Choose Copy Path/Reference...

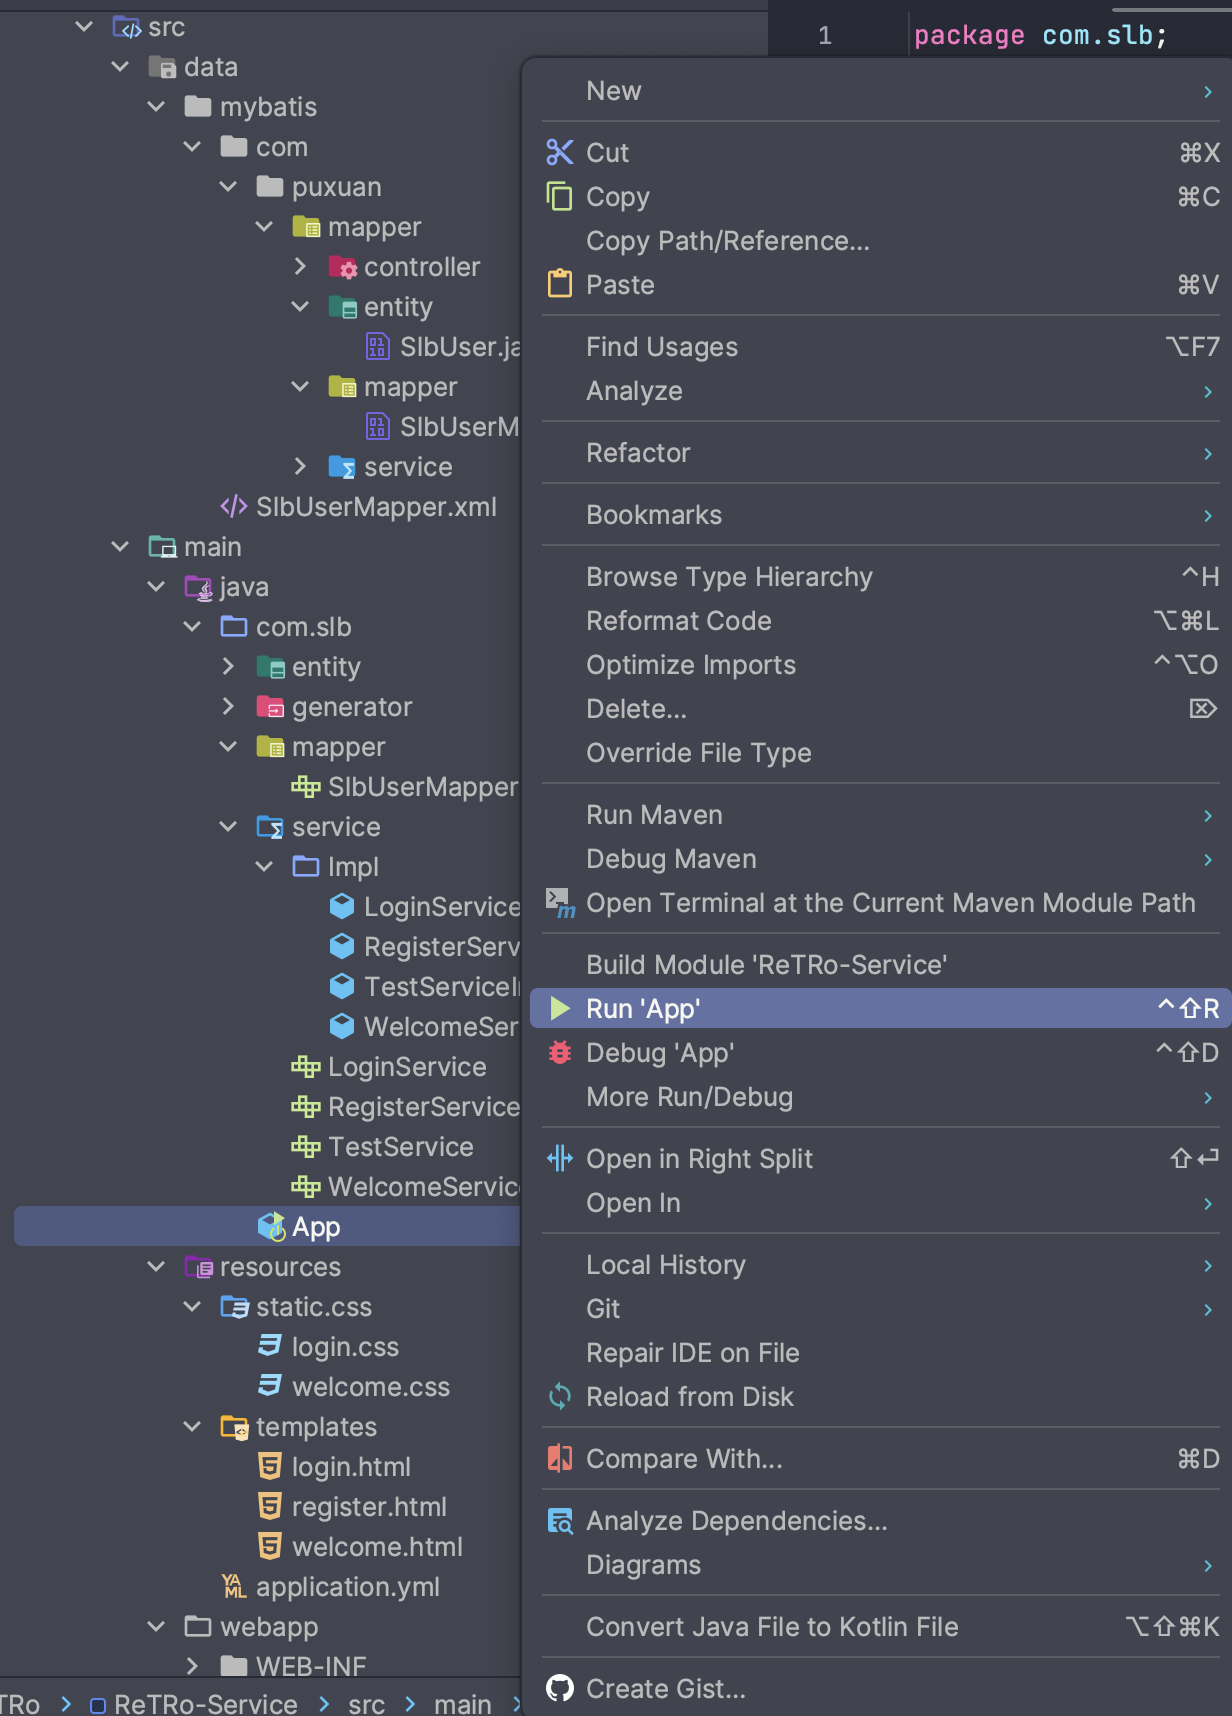coord(880,241)
